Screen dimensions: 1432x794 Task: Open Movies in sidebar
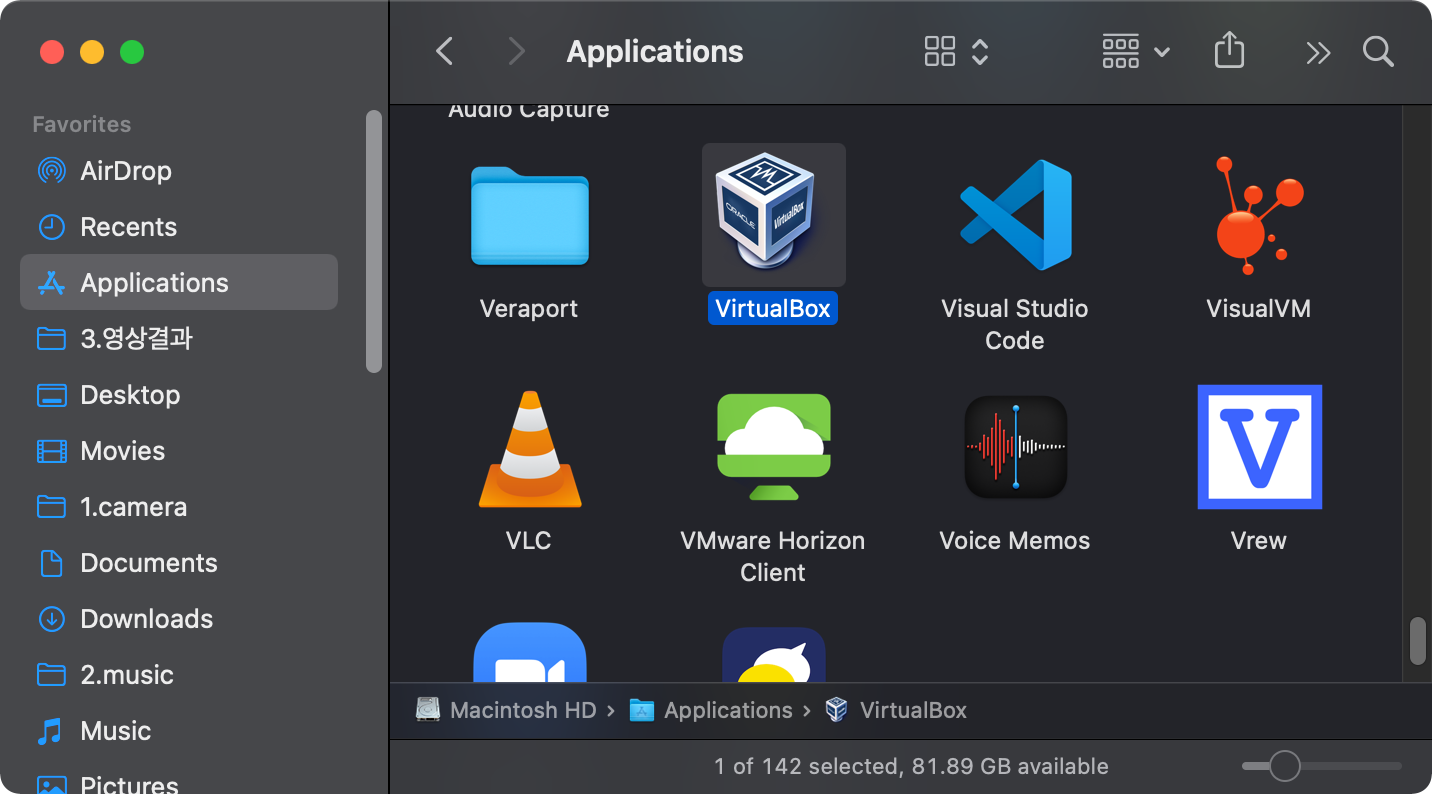(179, 451)
